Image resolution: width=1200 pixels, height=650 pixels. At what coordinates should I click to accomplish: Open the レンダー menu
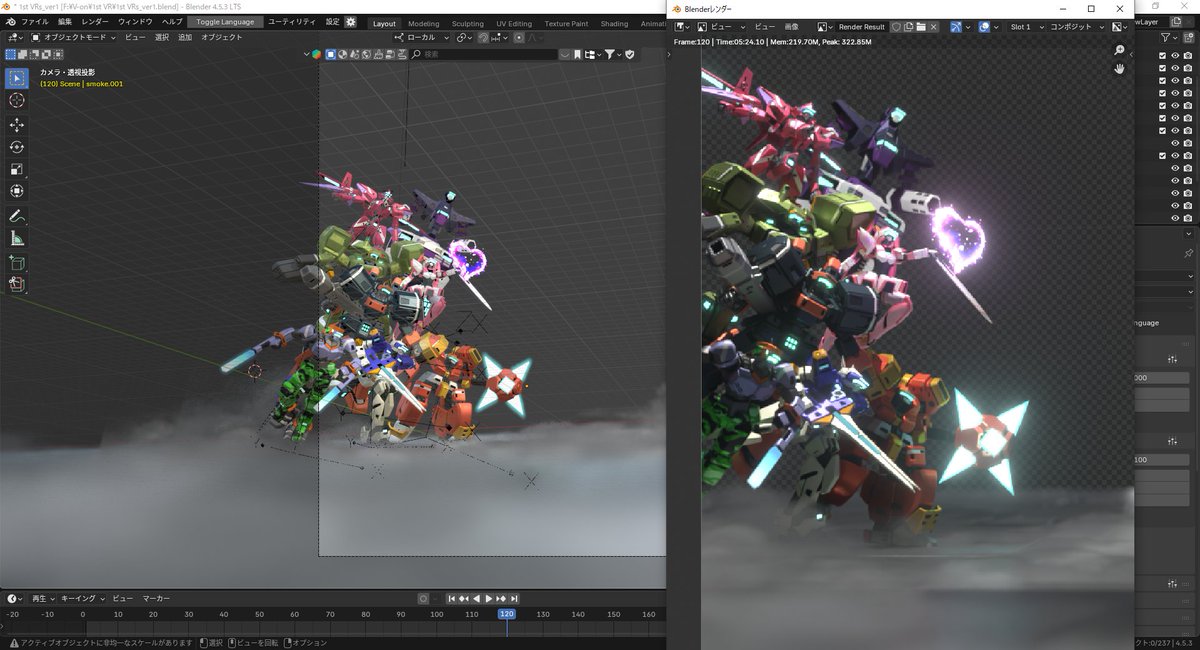tap(96, 22)
